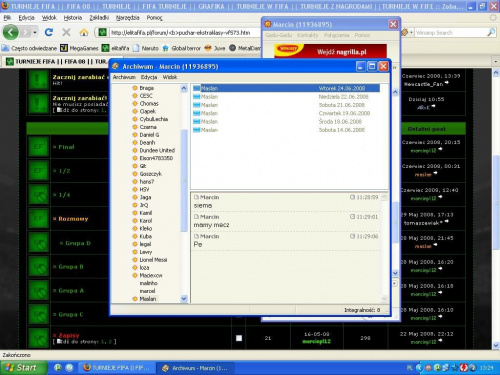Switch to Archiwum - Marcin taskbar button
500x375 pixels.
(195, 368)
